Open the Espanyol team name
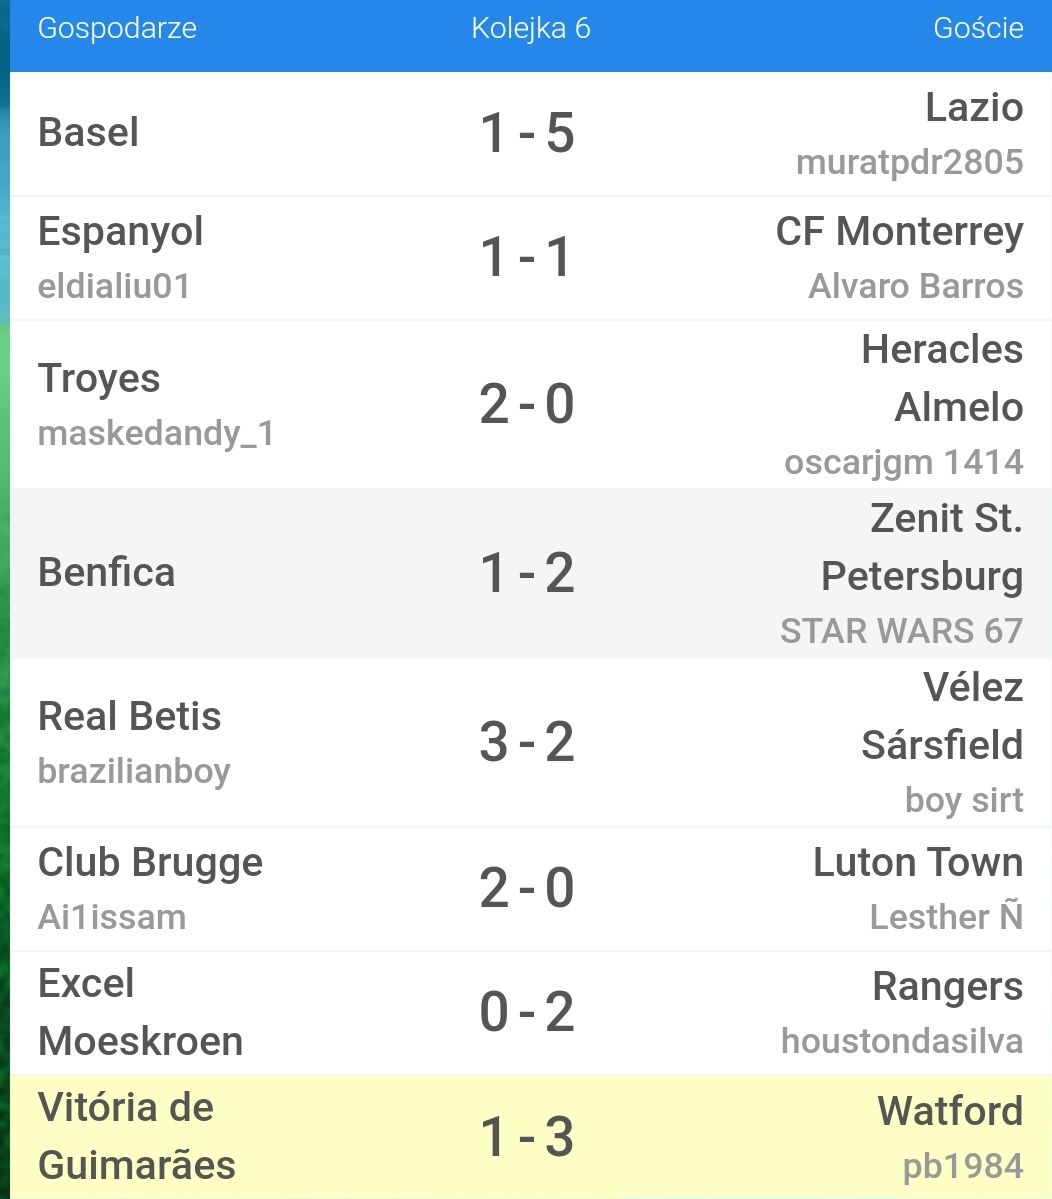The image size is (1052, 1199). point(121,232)
